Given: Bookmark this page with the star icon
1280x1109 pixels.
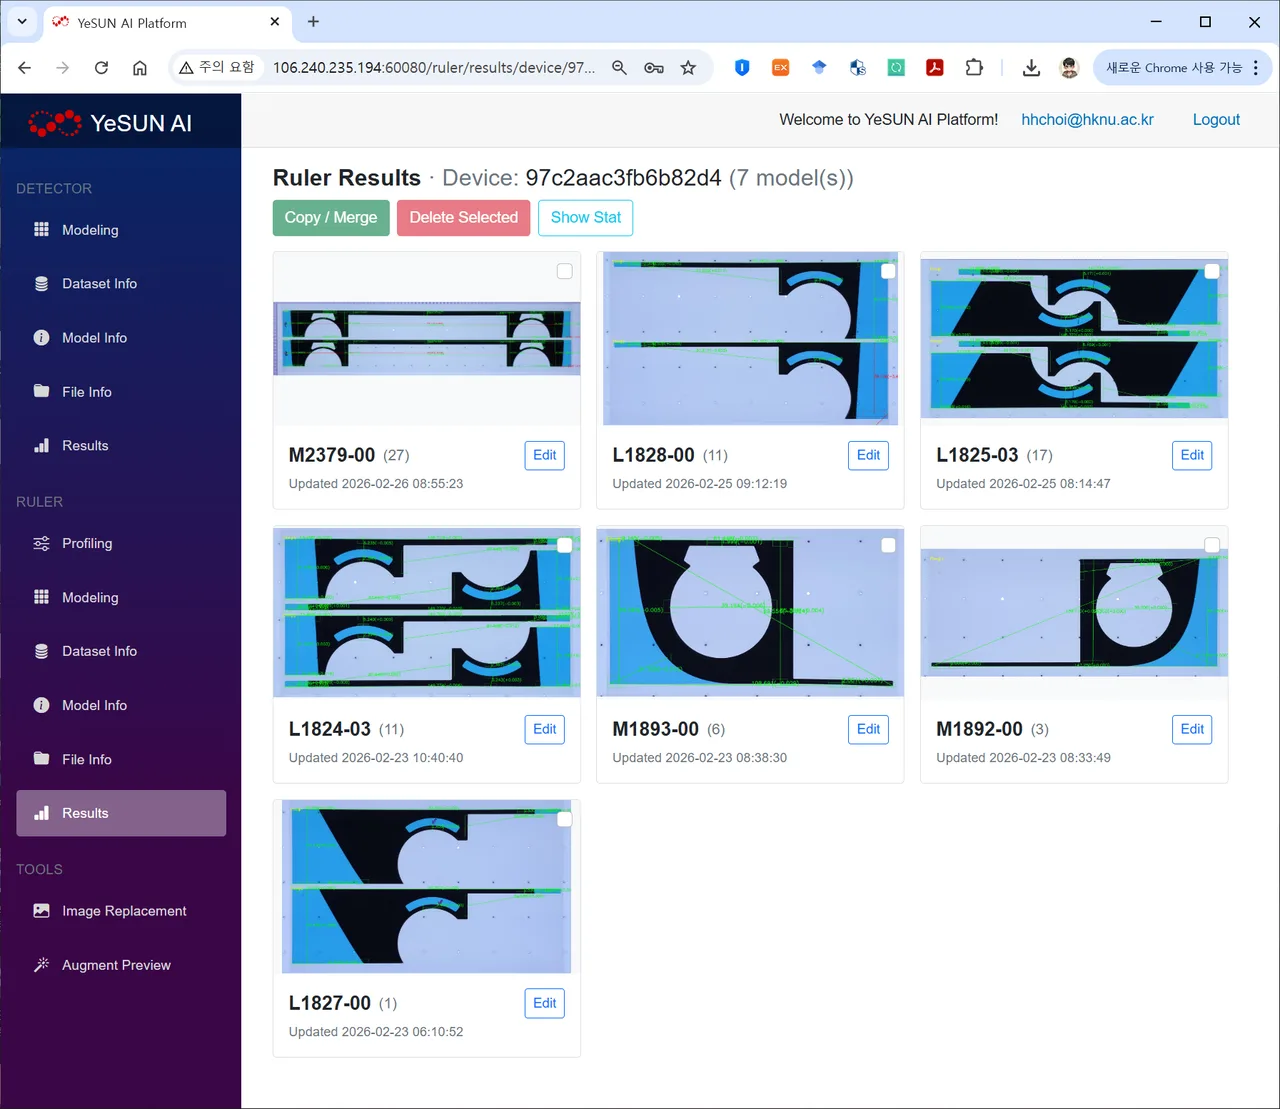Looking at the screenshot, I should click(688, 68).
